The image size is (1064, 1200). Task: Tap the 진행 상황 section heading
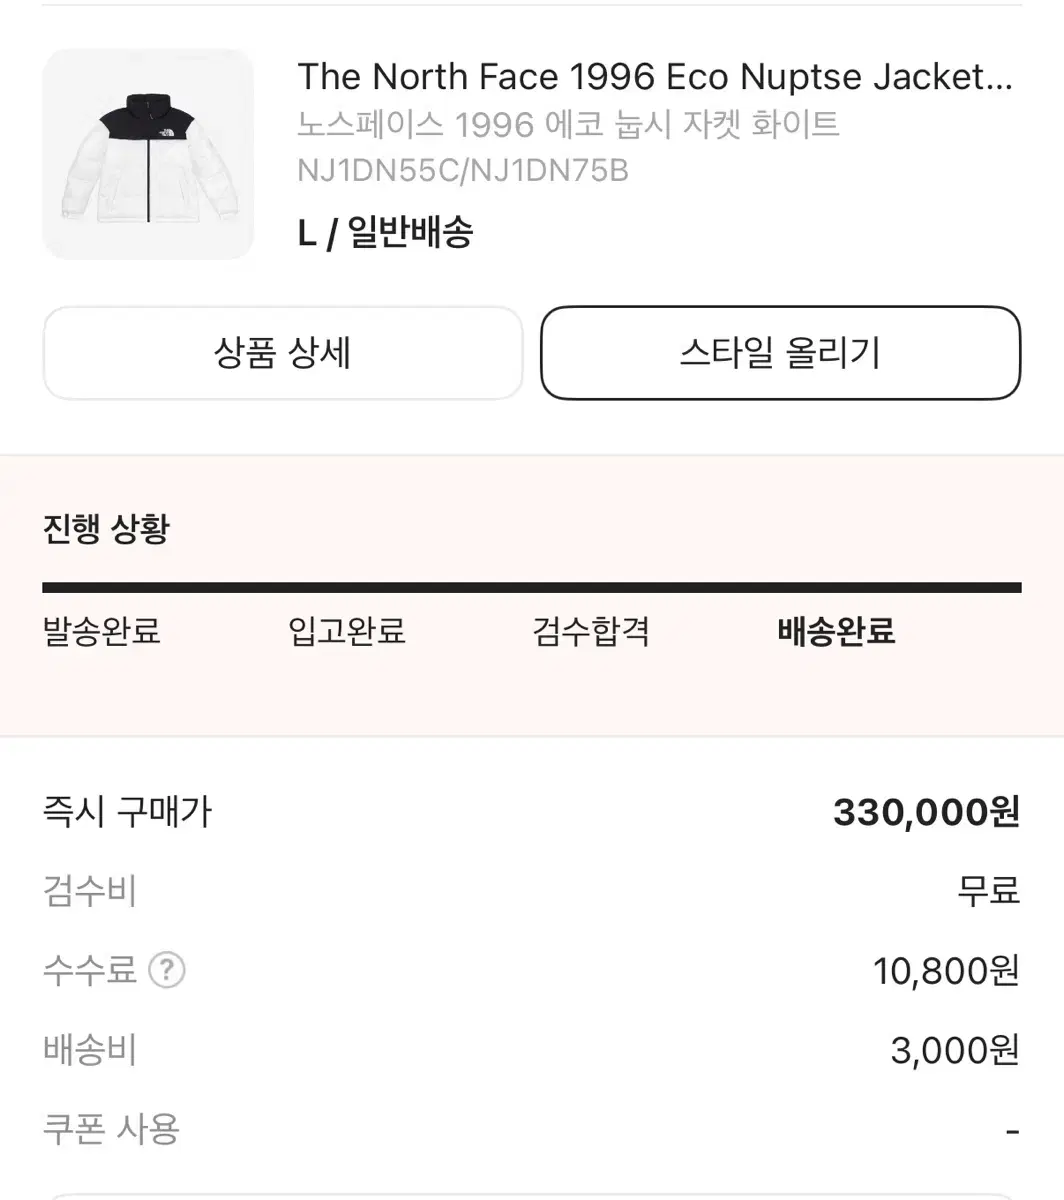[106, 528]
